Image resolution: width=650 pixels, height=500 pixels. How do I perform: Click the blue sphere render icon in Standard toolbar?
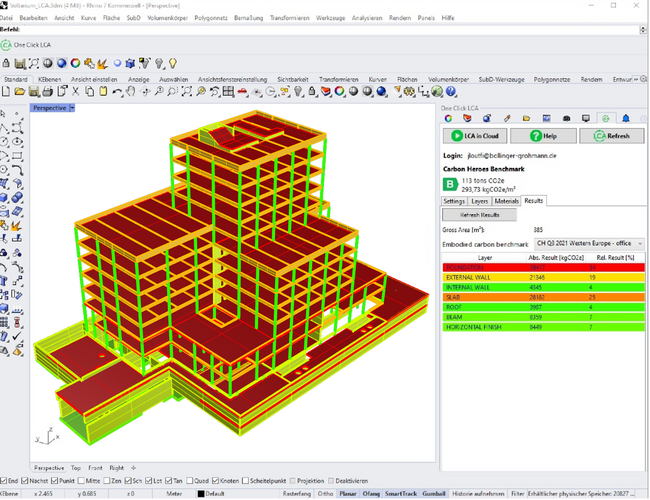tap(381, 92)
